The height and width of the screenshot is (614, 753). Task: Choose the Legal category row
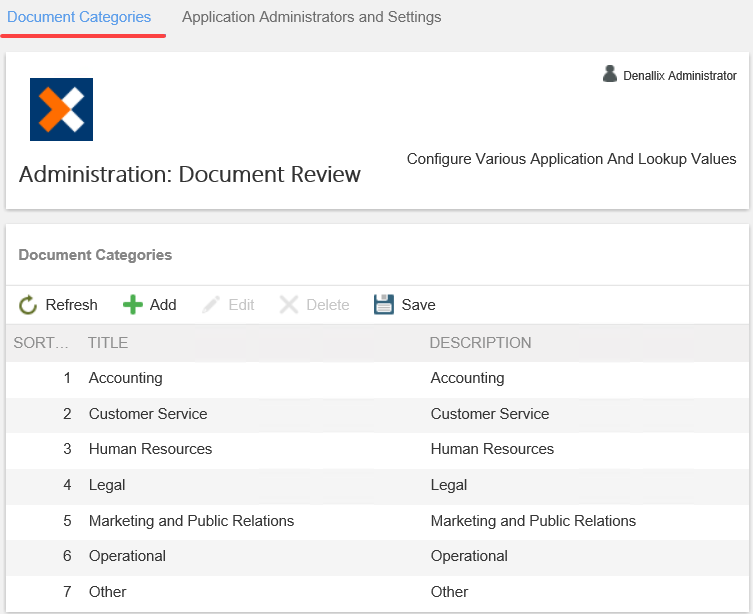107,485
